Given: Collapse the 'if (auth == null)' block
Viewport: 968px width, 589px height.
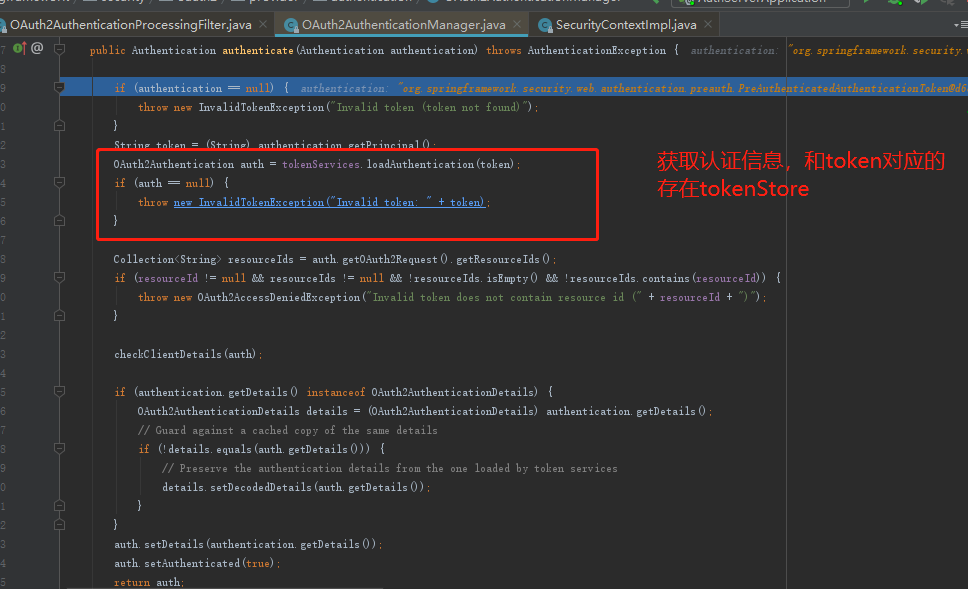Looking at the screenshot, I should (x=59, y=182).
